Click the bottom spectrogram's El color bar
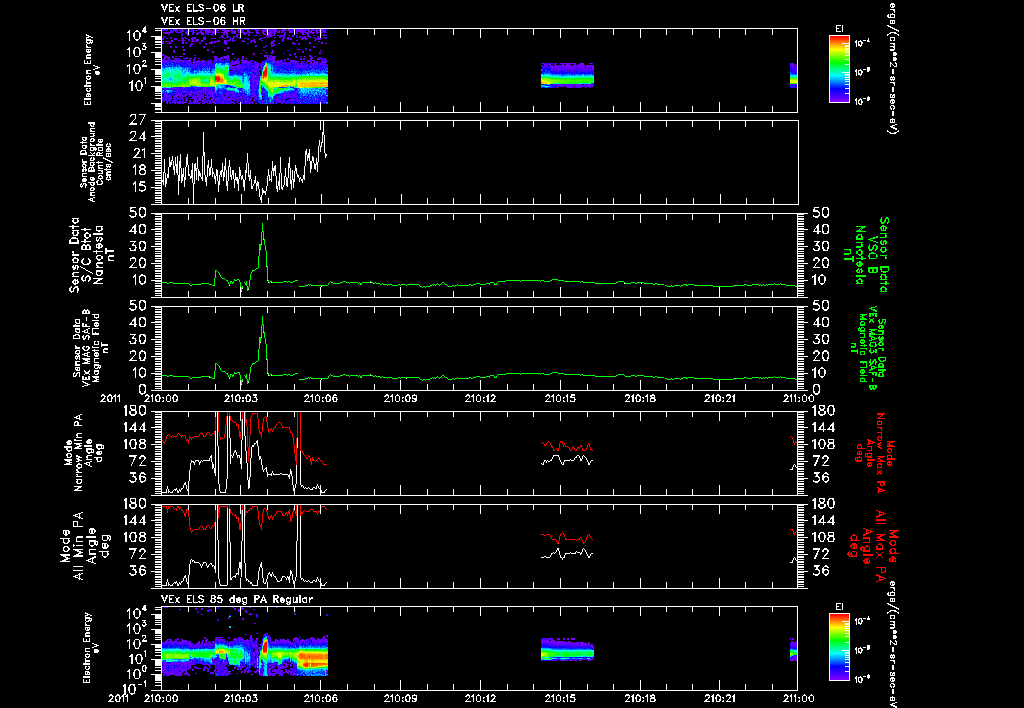Viewport: 1024px width, 708px height. pos(839,647)
